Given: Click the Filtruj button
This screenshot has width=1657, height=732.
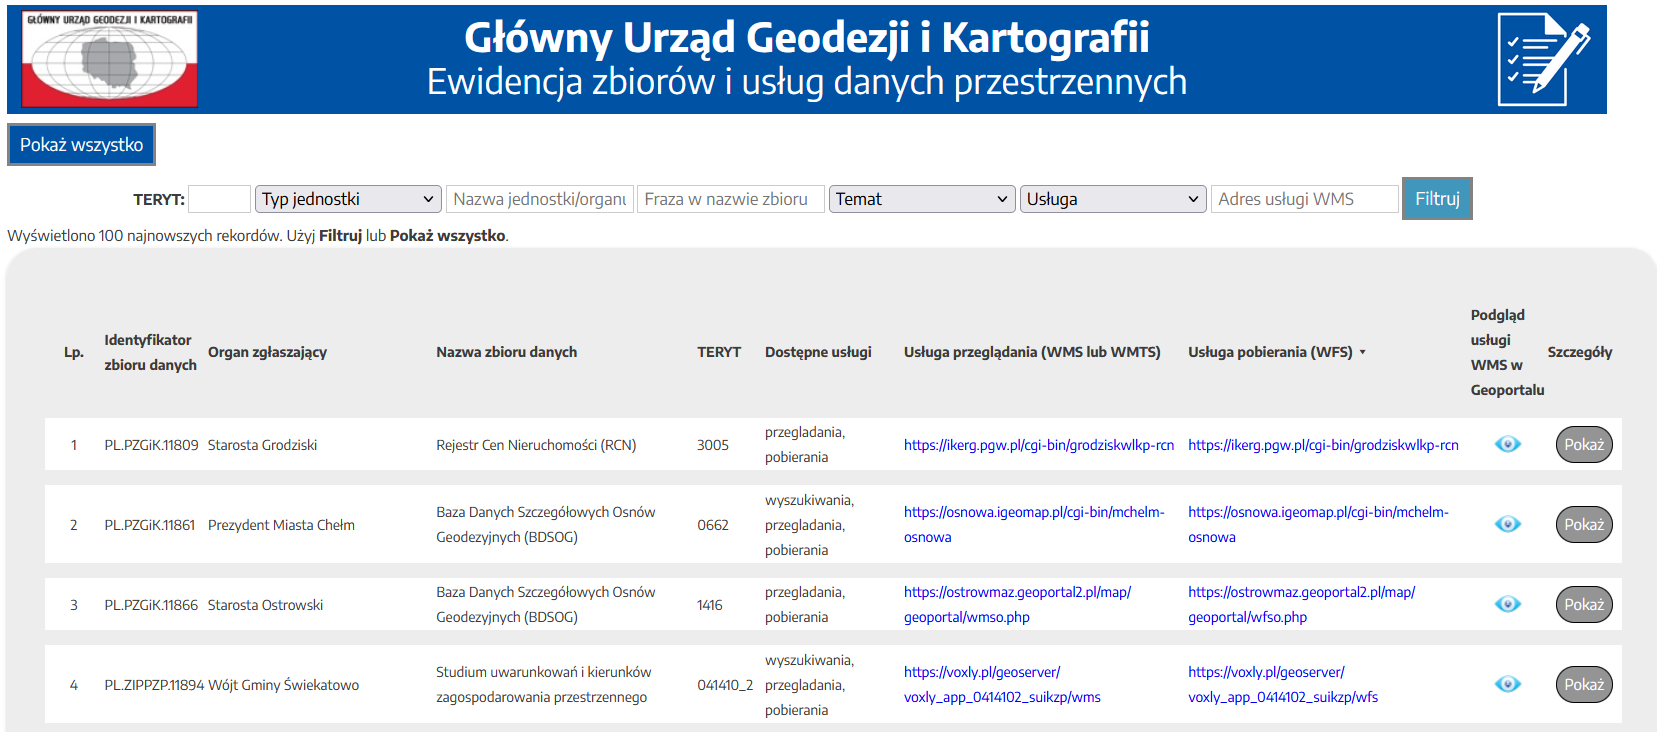Looking at the screenshot, I should [x=1436, y=198].
